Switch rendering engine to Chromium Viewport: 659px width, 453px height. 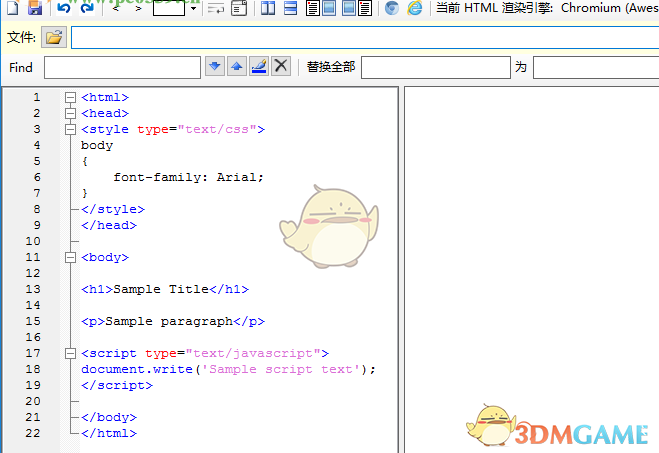point(392,8)
